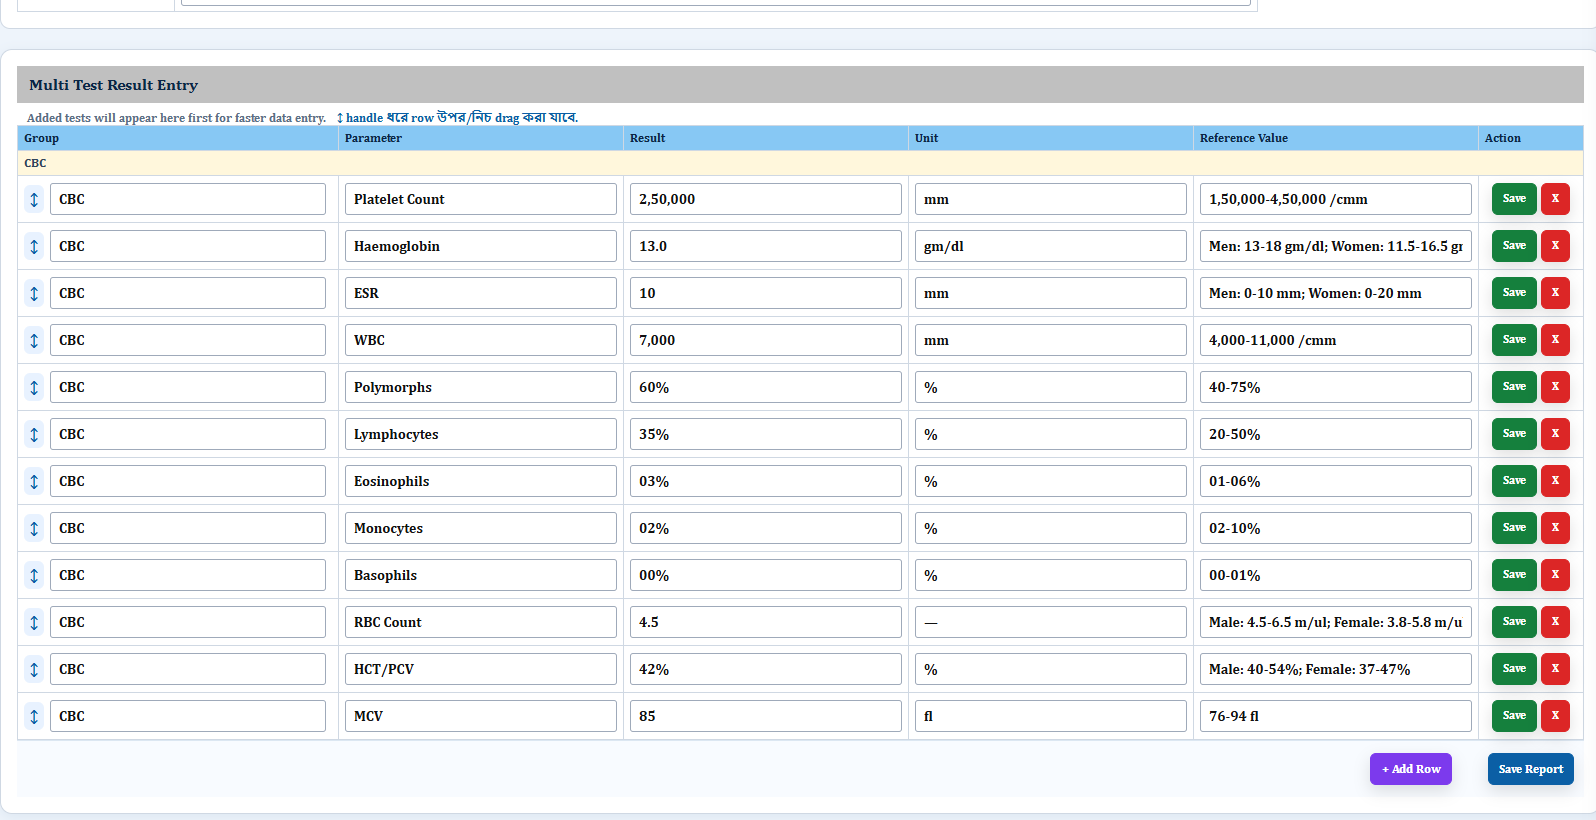
Task: Edit the HCT/PCV reference value field
Action: (x=1336, y=669)
